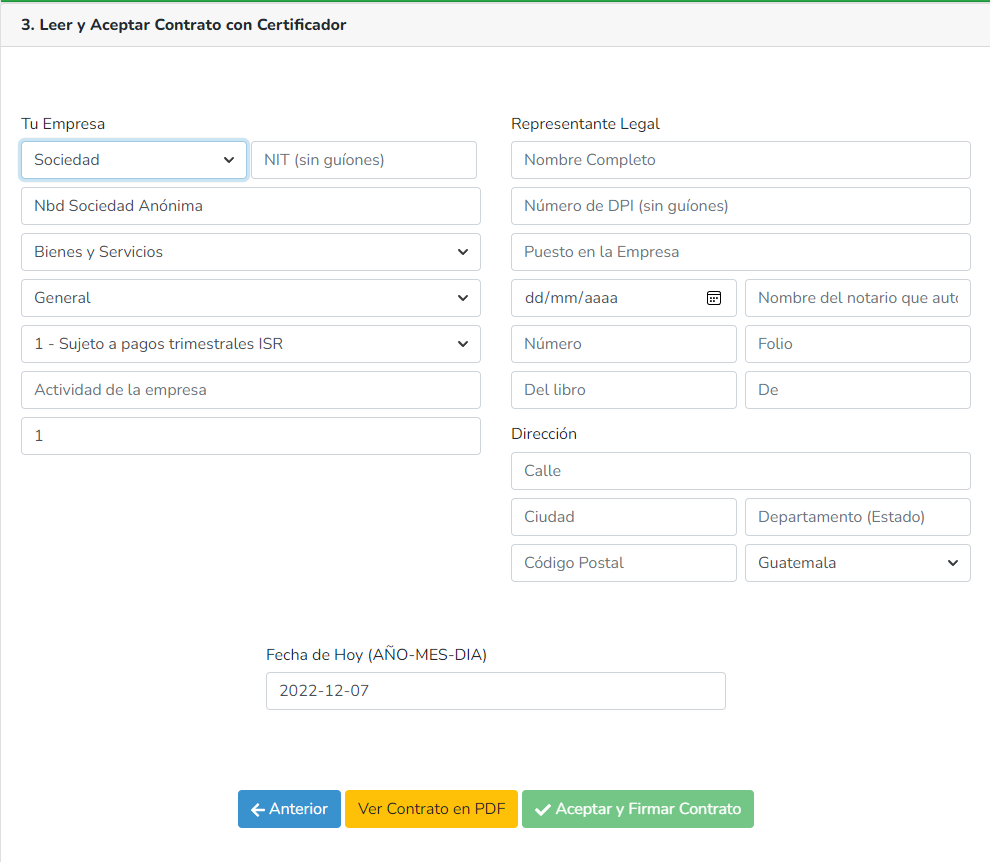Select the Puesto en la Empresa field
This screenshot has height=862, width=990.
[740, 252]
